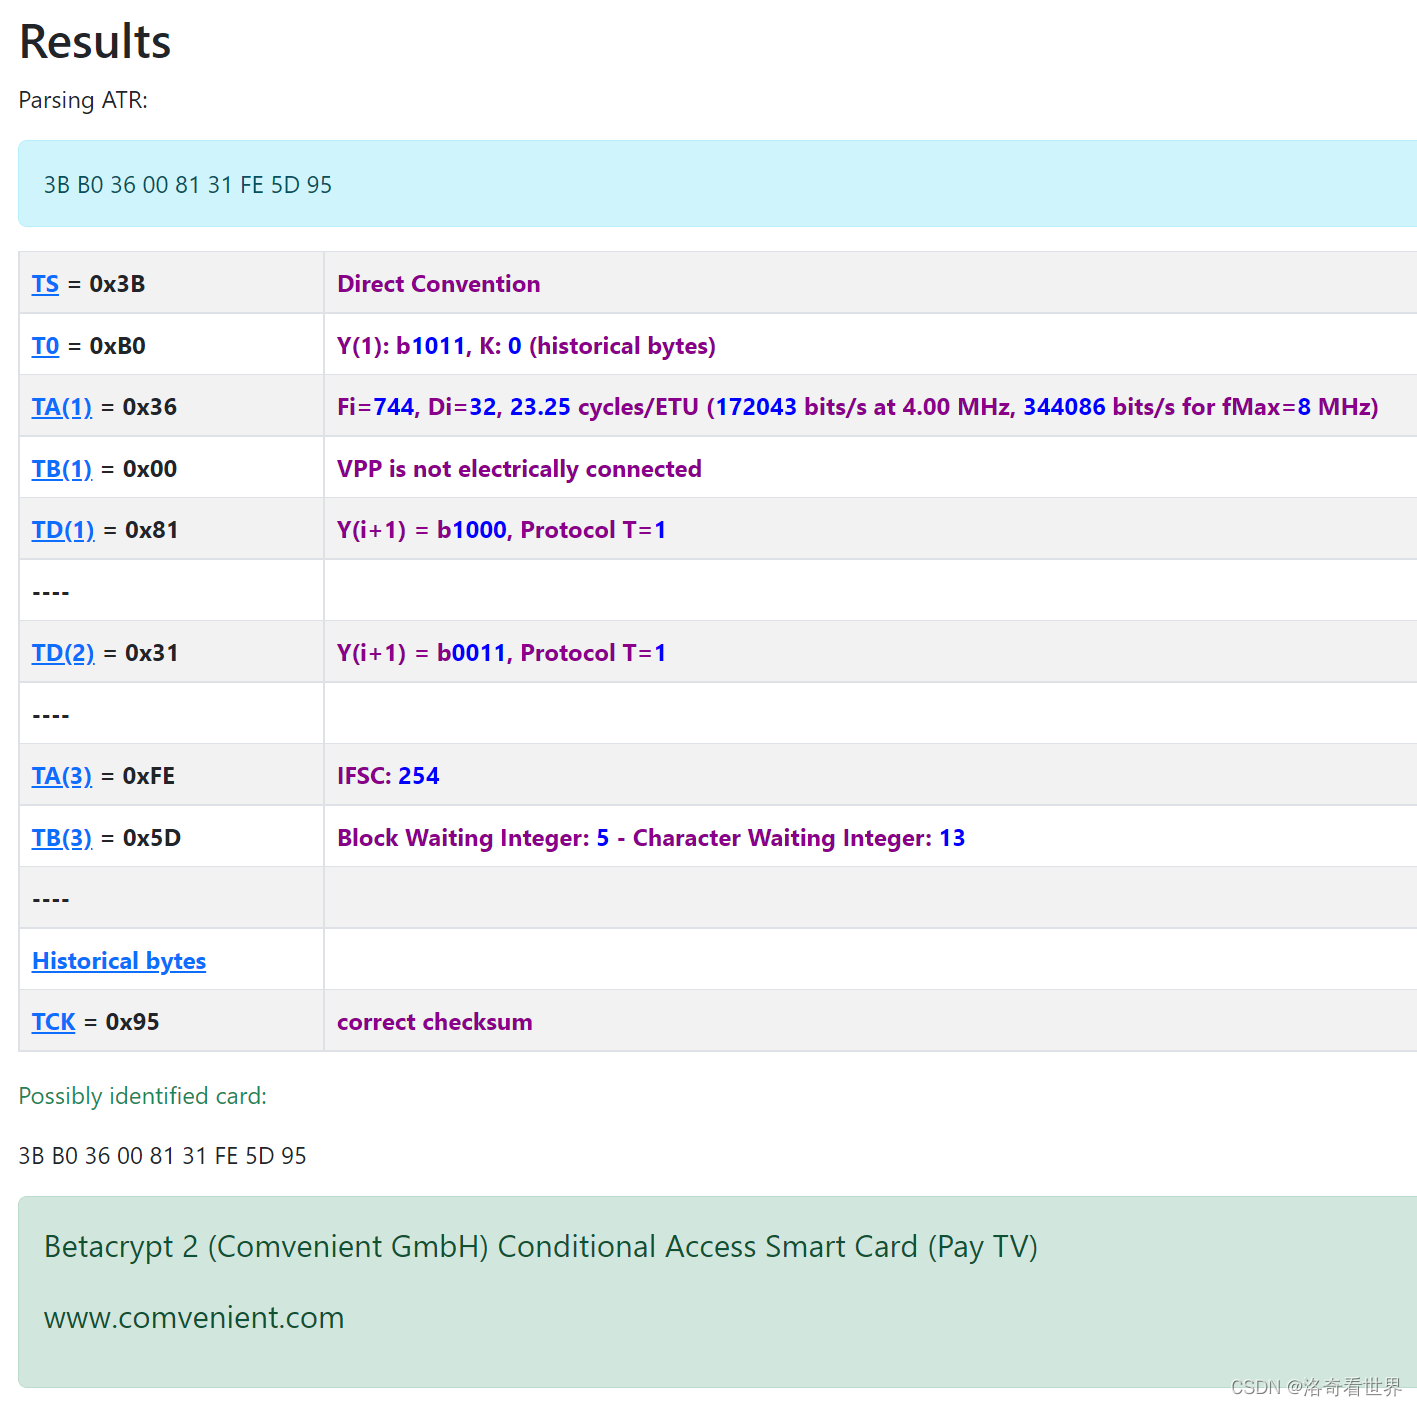Follow the TA(1) hyperlink

click(61, 407)
